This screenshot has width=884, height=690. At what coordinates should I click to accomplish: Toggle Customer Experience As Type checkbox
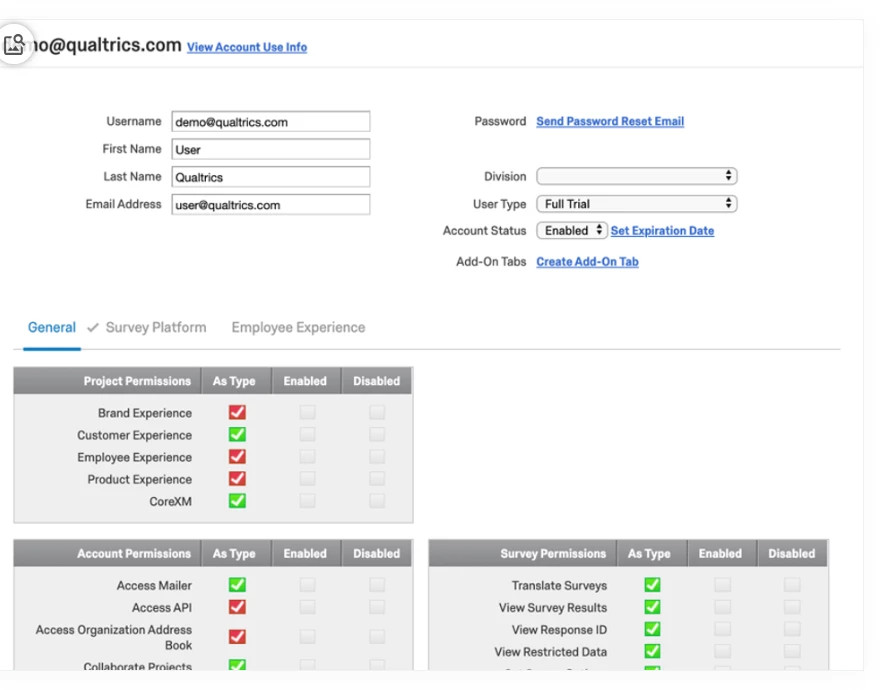pos(237,435)
